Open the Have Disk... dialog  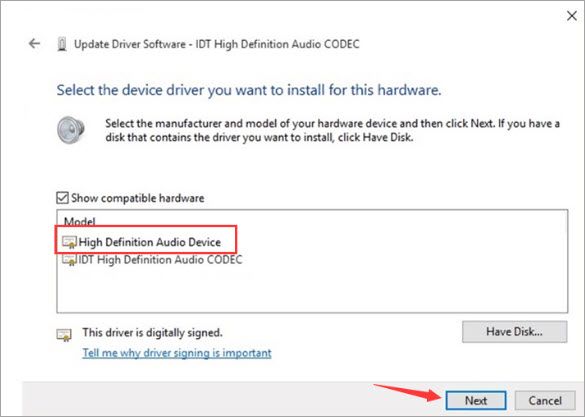514,332
